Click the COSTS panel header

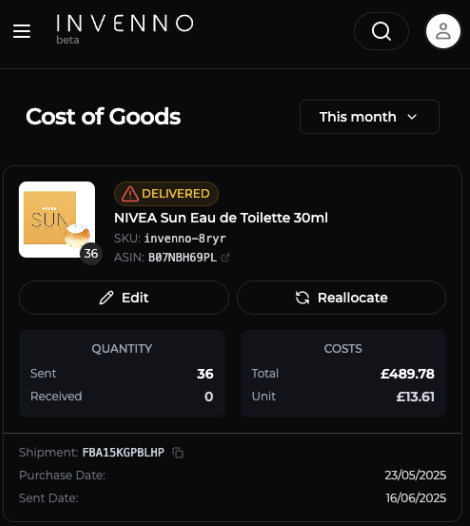coord(343,349)
